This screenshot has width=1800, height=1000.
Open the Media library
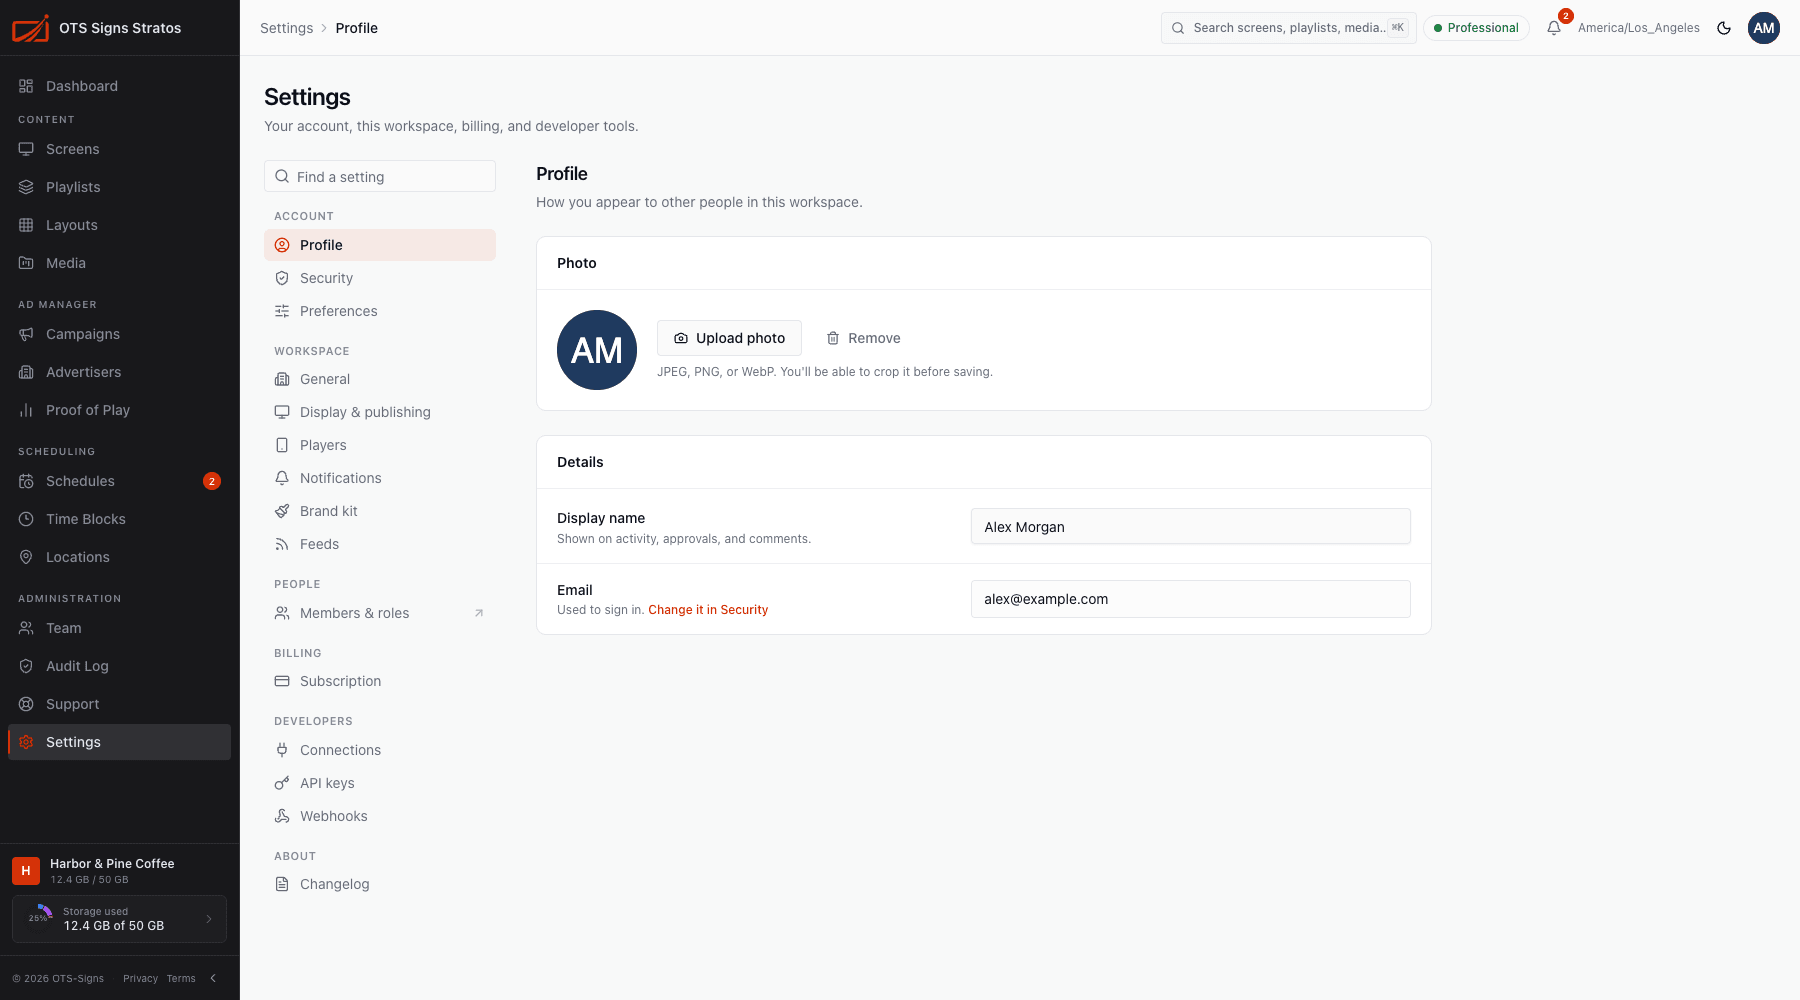(119, 263)
